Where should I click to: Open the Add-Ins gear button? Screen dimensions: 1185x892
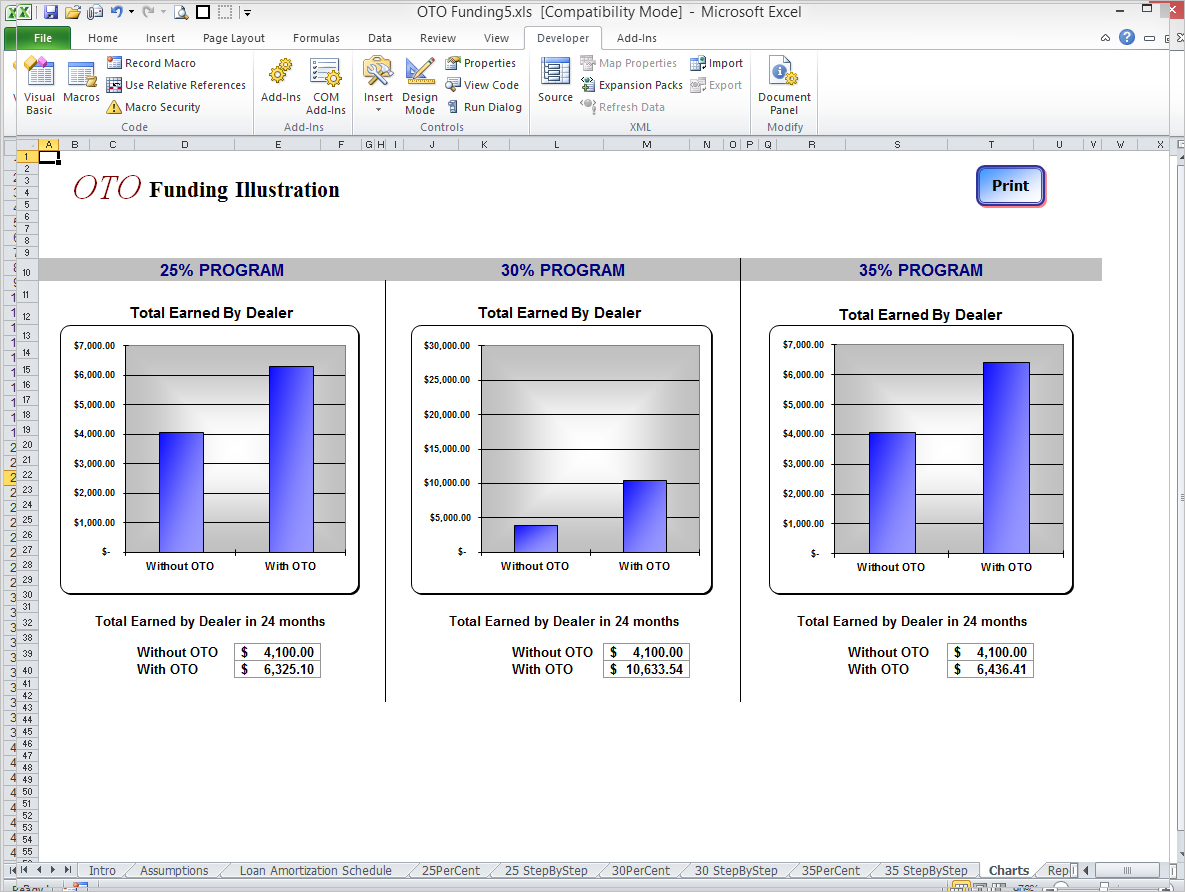pos(280,80)
